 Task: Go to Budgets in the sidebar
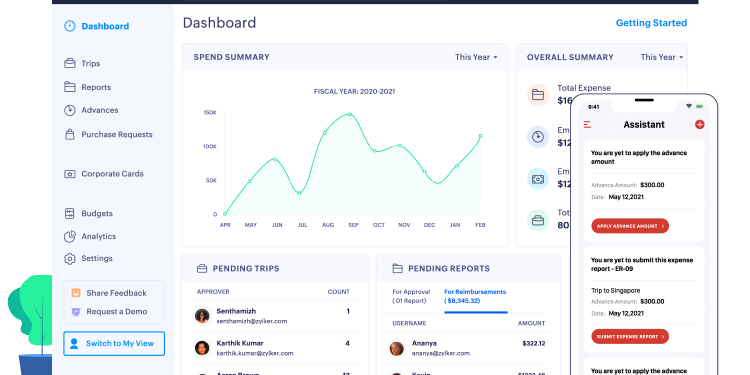click(97, 213)
